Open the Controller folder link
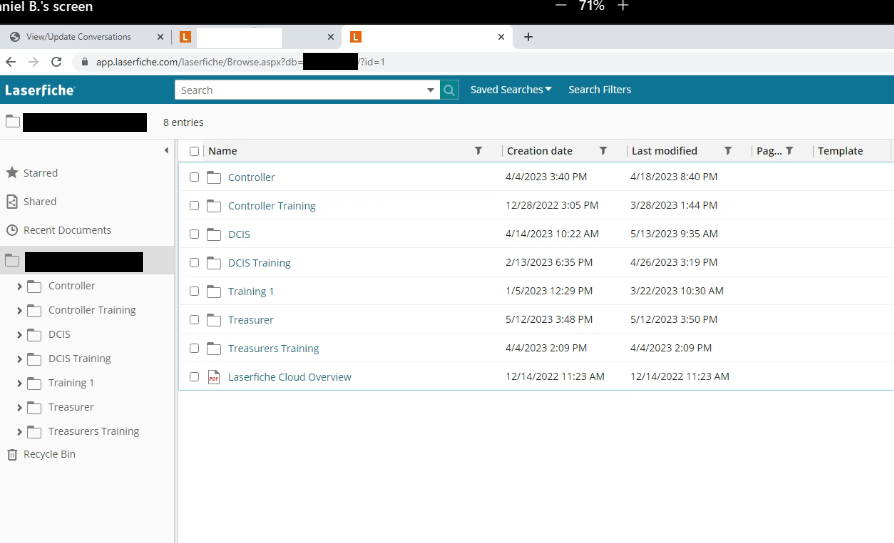 [251, 177]
